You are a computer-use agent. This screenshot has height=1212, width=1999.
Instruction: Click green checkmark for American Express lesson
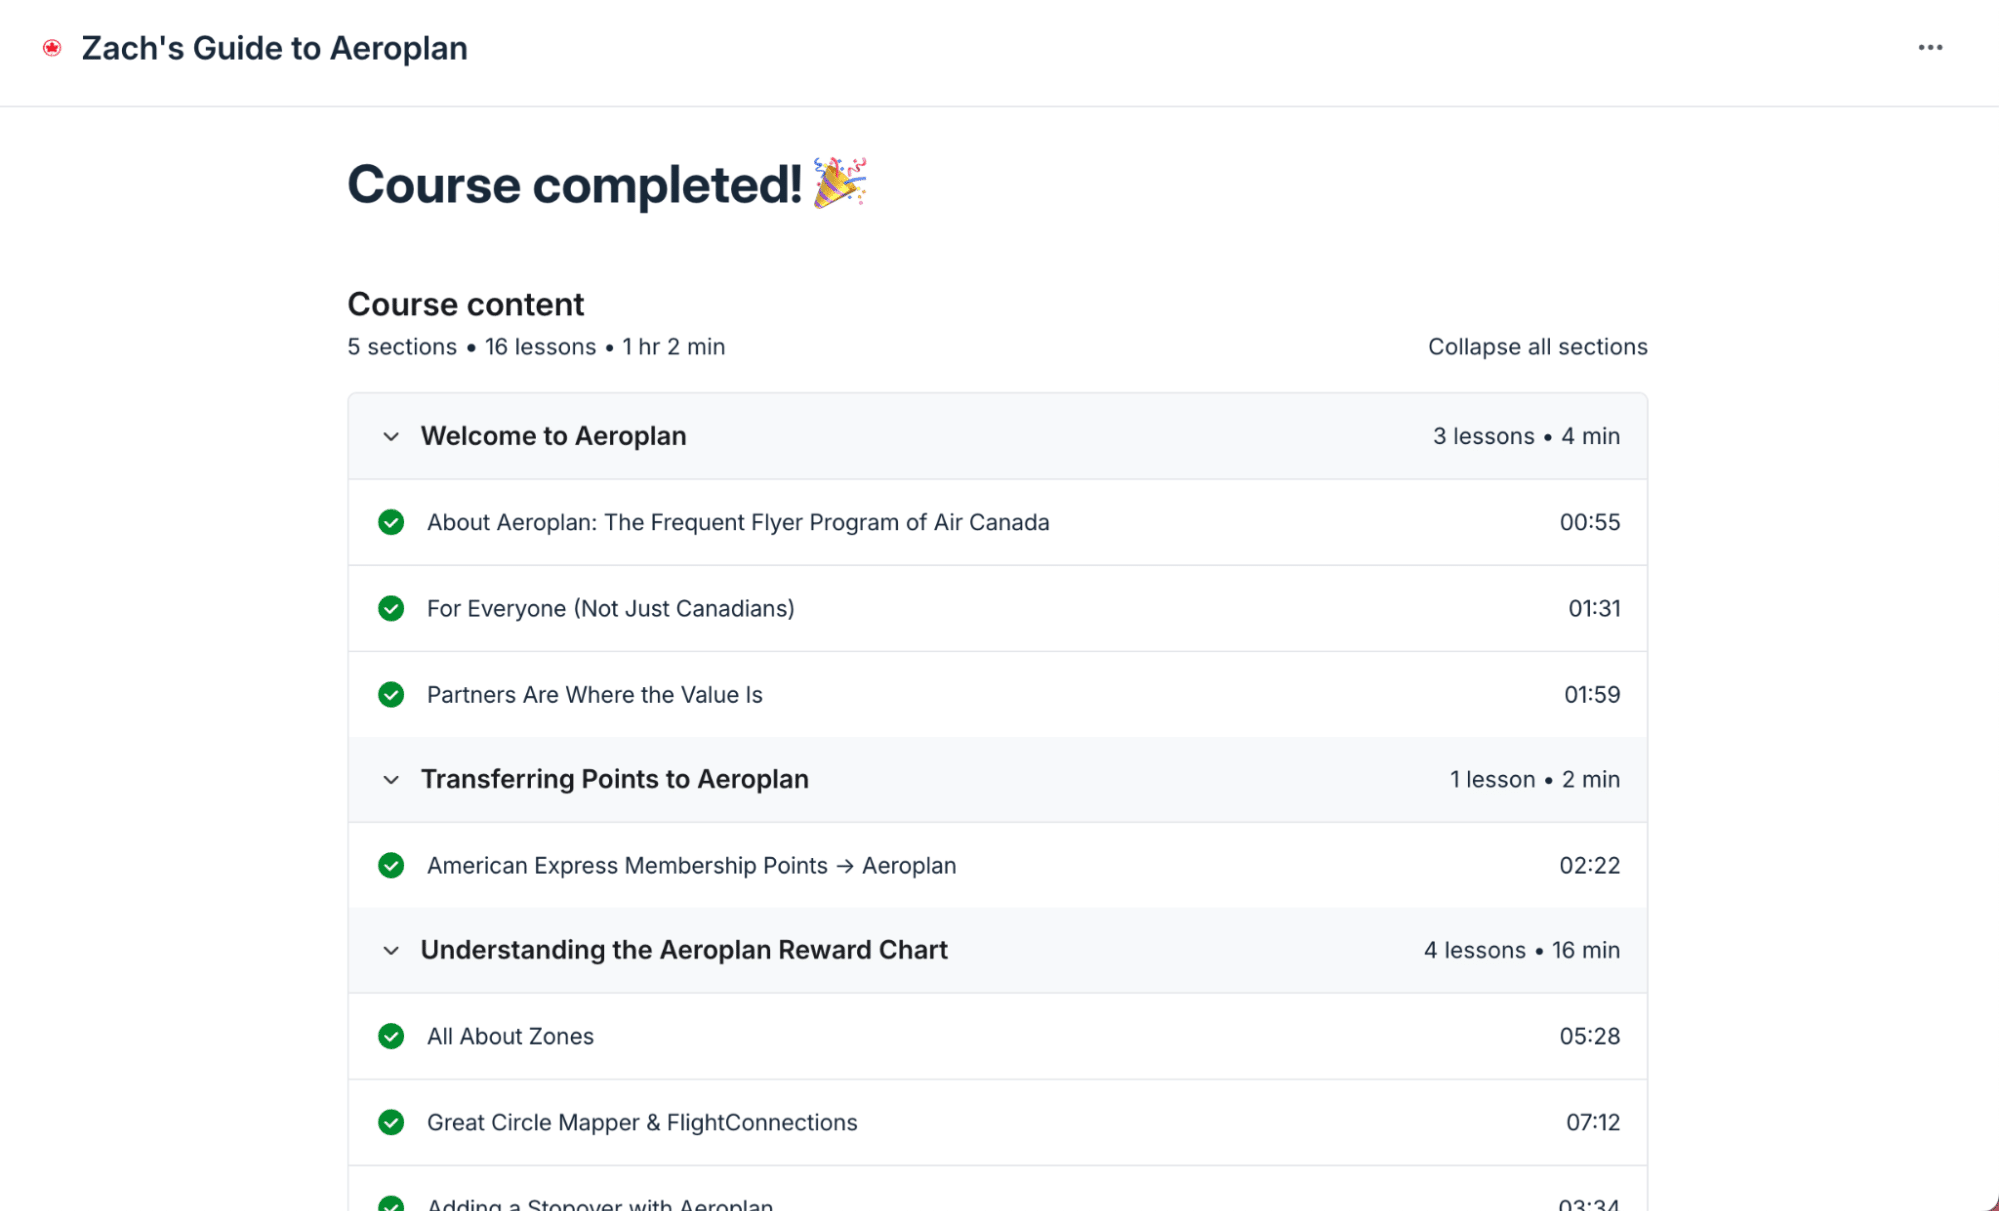(391, 865)
